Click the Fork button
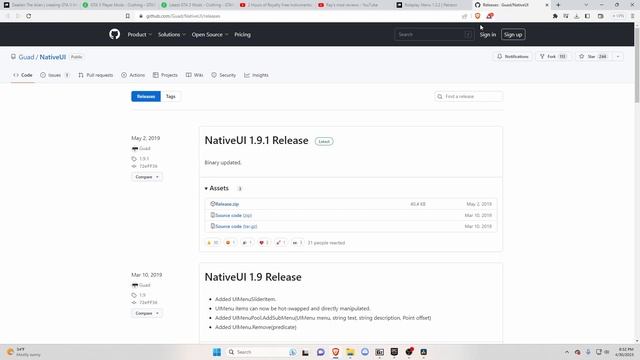The image size is (640, 360). [x=553, y=56]
